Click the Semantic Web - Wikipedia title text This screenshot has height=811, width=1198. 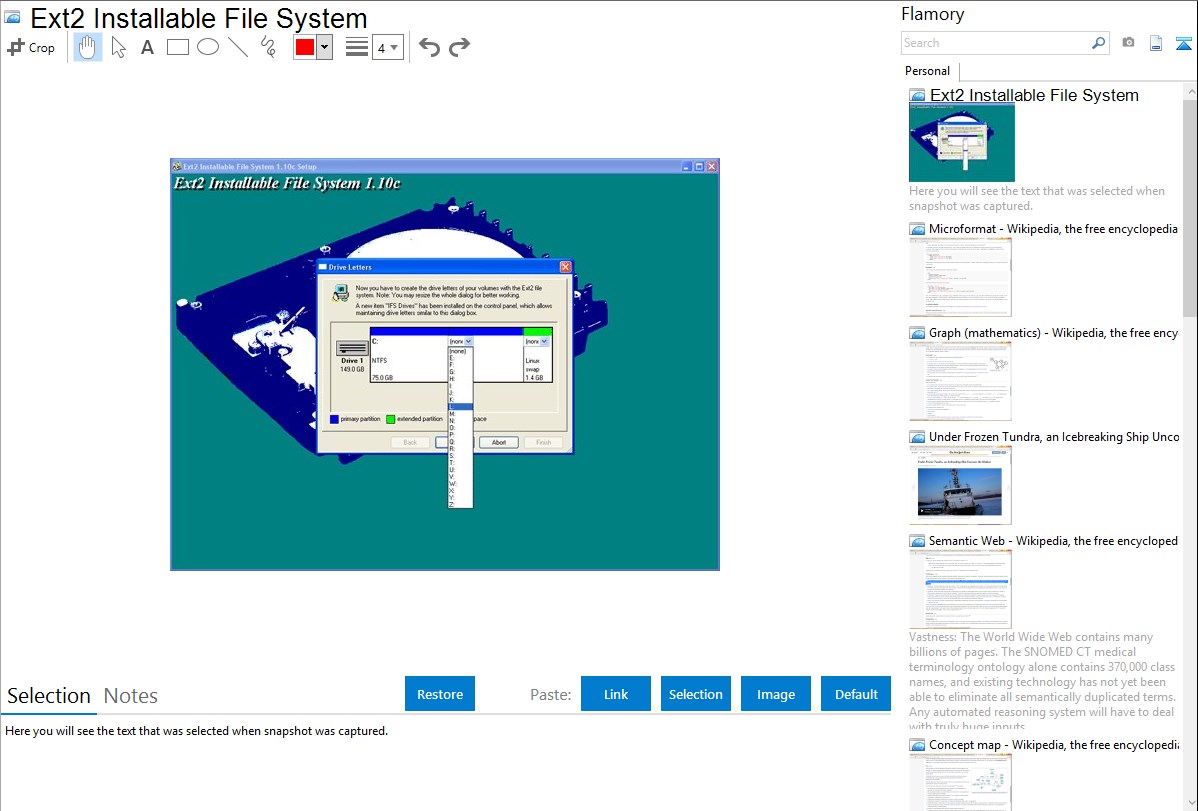click(x=1053, y=540)
